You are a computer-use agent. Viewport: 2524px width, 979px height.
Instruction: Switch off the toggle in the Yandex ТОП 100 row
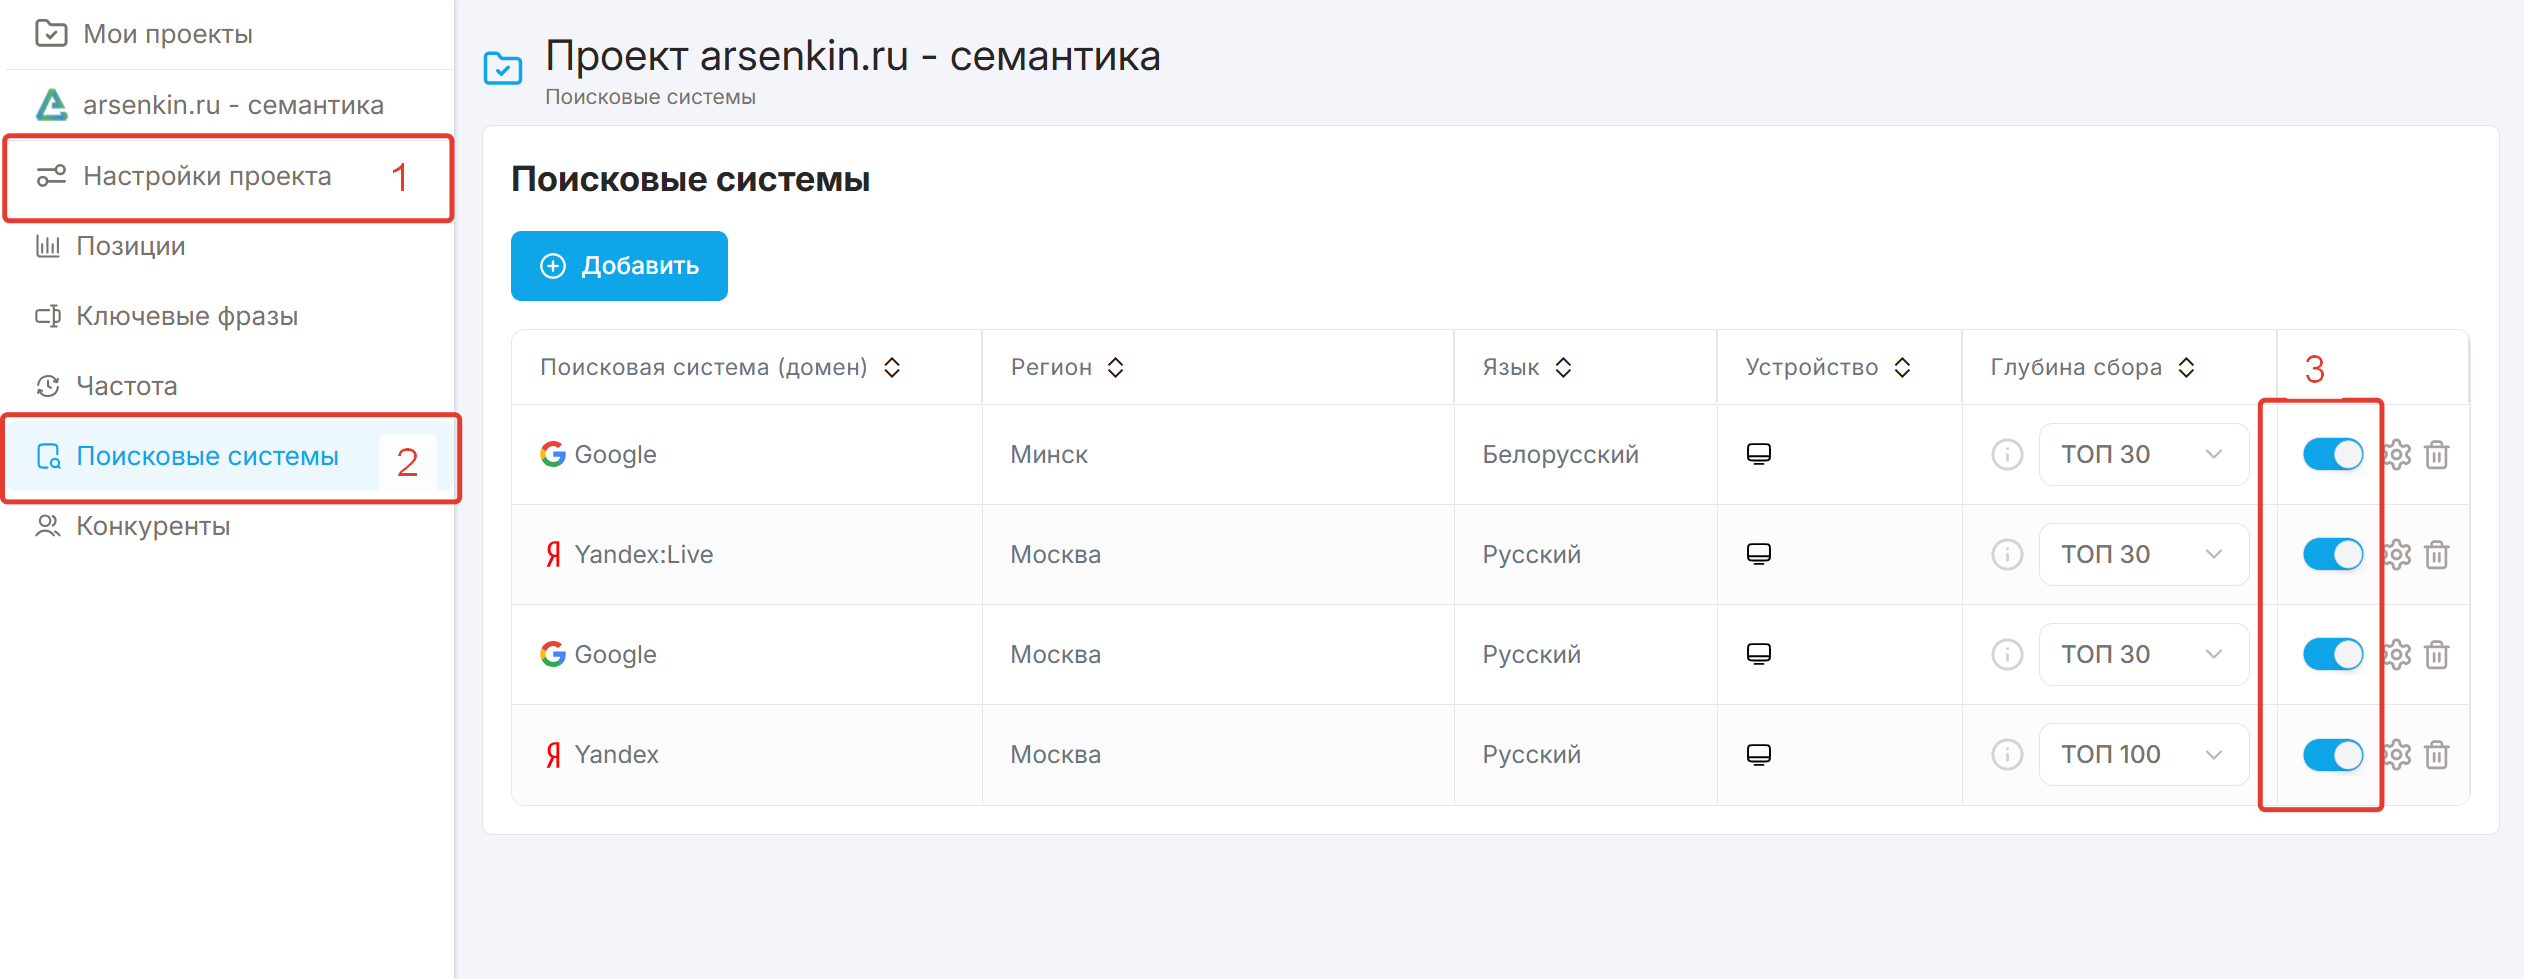pyautogui.click(x=2332, y=755)
